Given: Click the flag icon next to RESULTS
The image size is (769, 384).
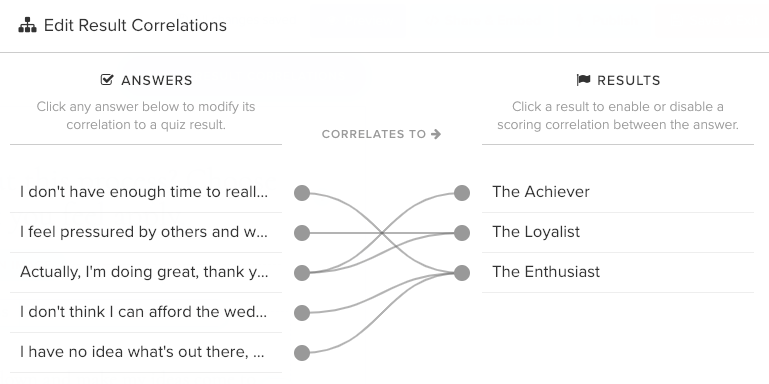Looking at the screenshot, I should click(584, 80).
